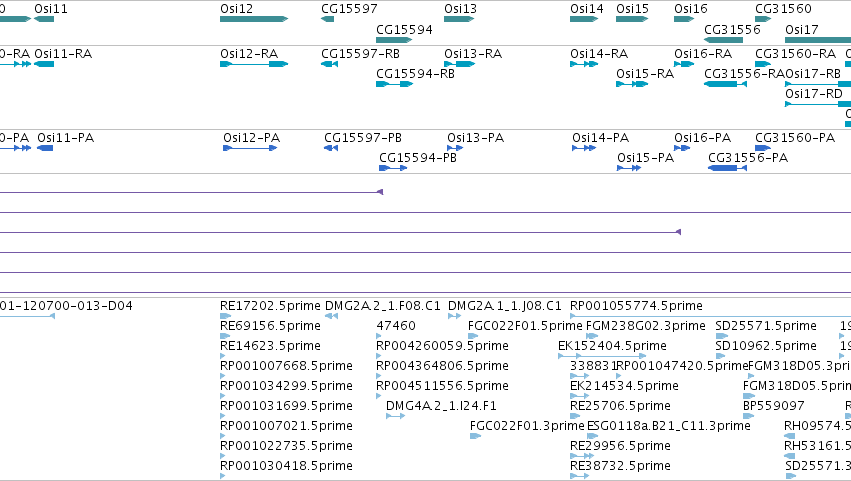This screenshot has height=481, width=851.
Task: Select the RP001007021.5prime EST
Action: pyautogui.click(x=223, y=436)
